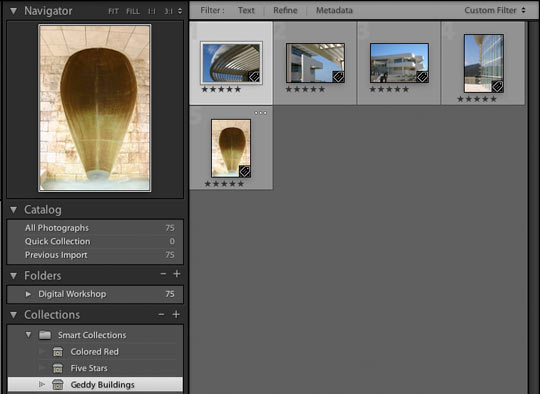Viewport: 540px width, 394px height.
Task: Select the curved roof thumbnail in cell 1
Action: (x=231, y=63)
